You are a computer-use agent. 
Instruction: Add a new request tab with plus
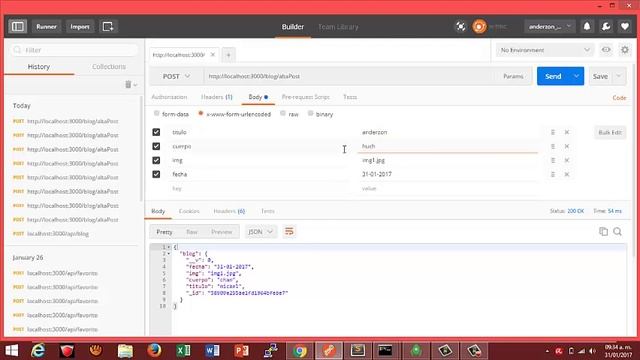pos(229,55)
